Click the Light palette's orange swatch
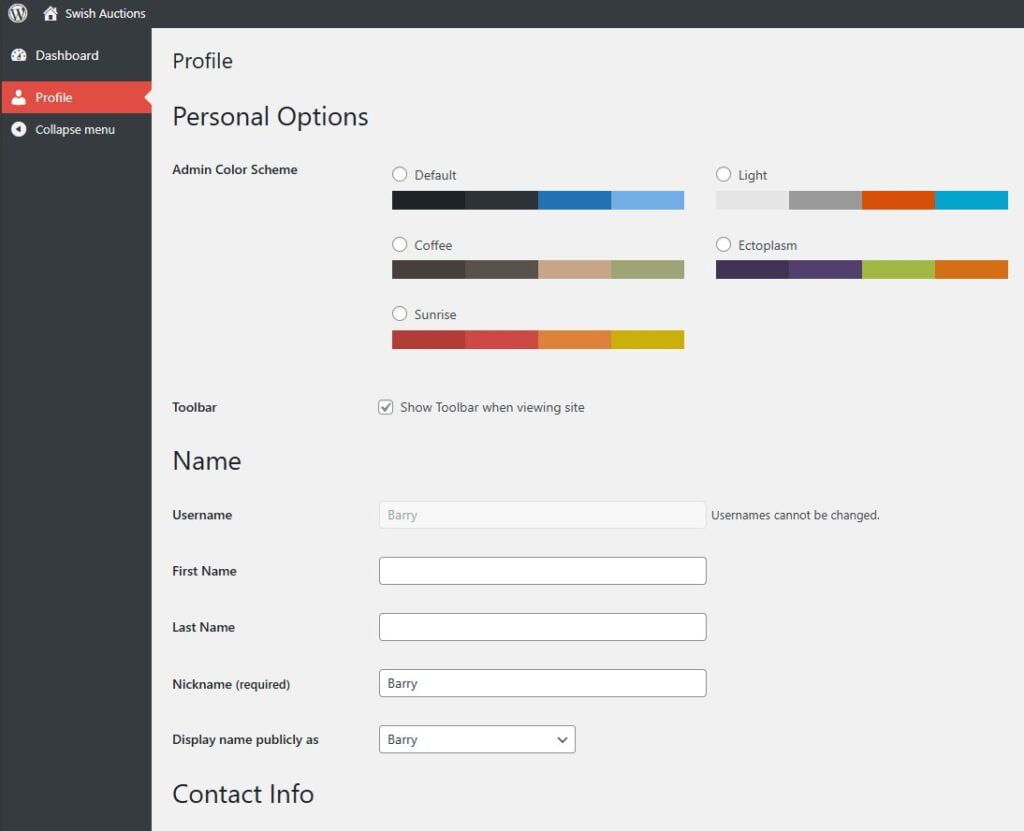The width and height of the screenshot is (1024, 831). coord(898,200)
